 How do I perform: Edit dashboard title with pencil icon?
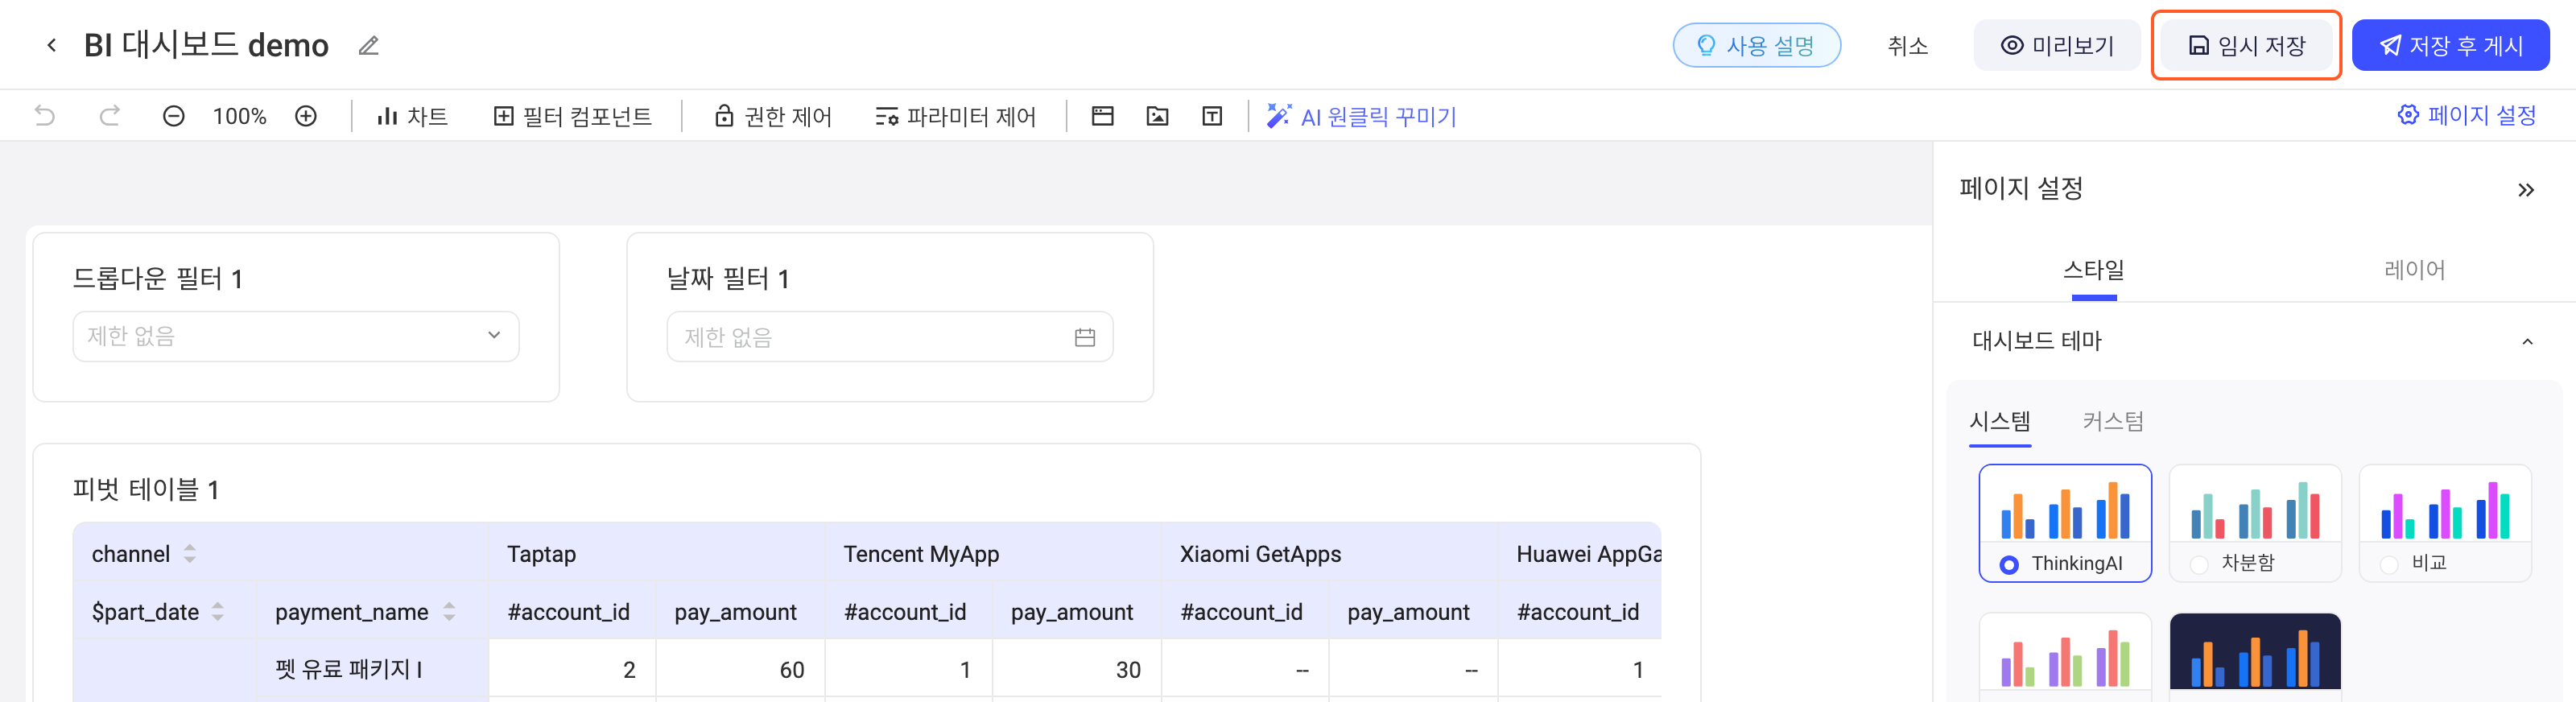[368, 45]
